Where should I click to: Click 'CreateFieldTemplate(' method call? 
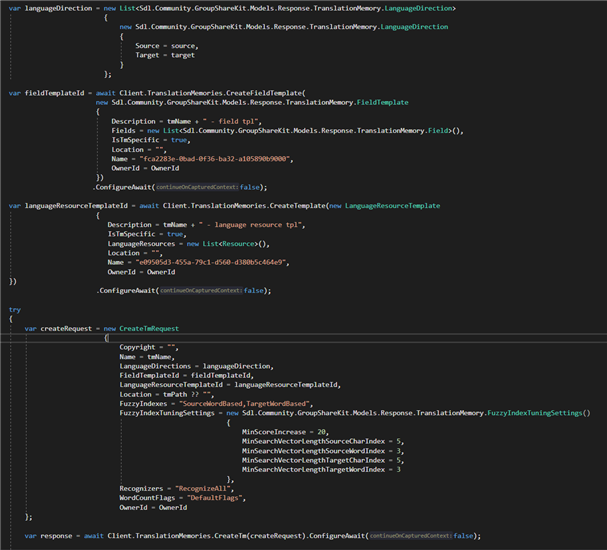pyautogui.click(x=266, y=93)
